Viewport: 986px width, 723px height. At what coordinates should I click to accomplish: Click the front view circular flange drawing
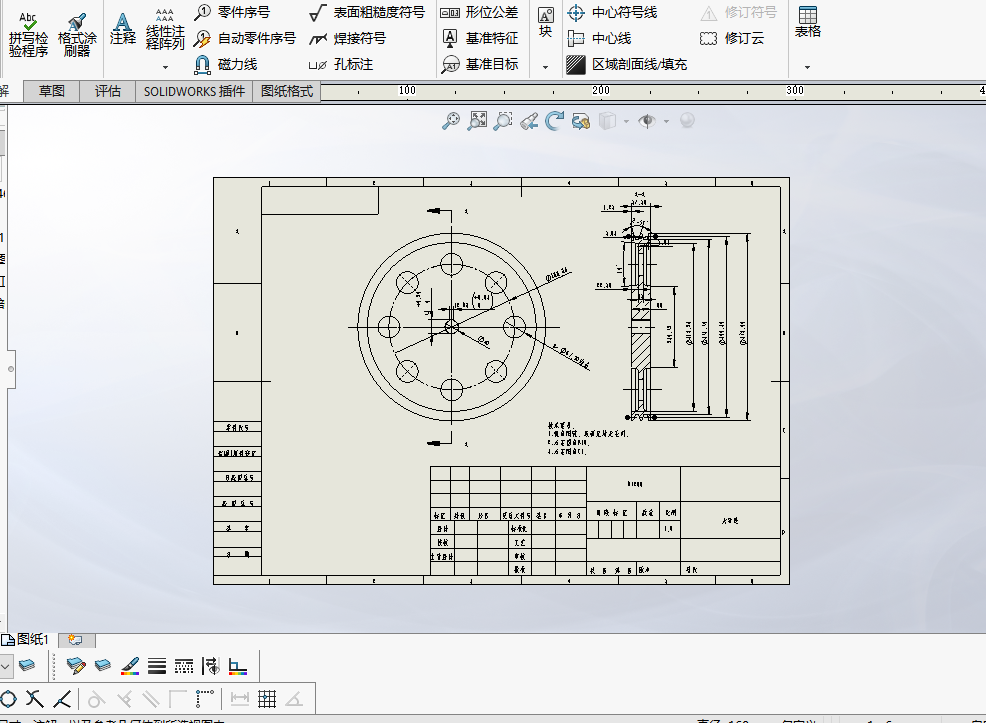[x=451, y=327]
